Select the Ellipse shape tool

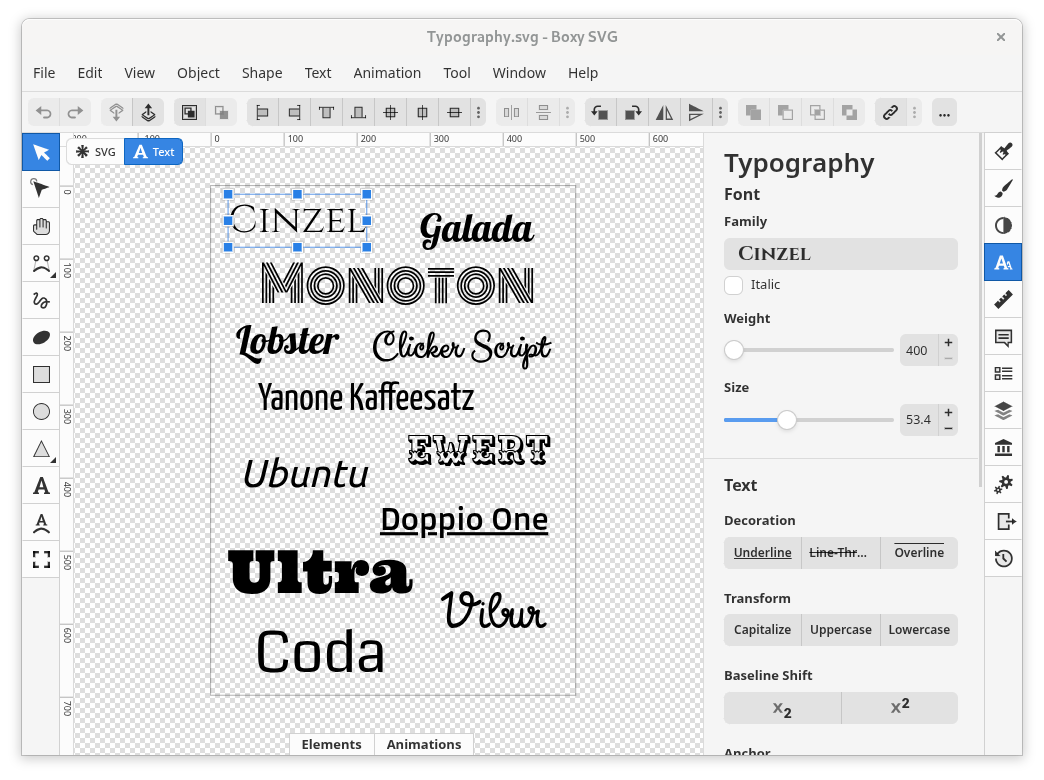(x=41, y=412)
